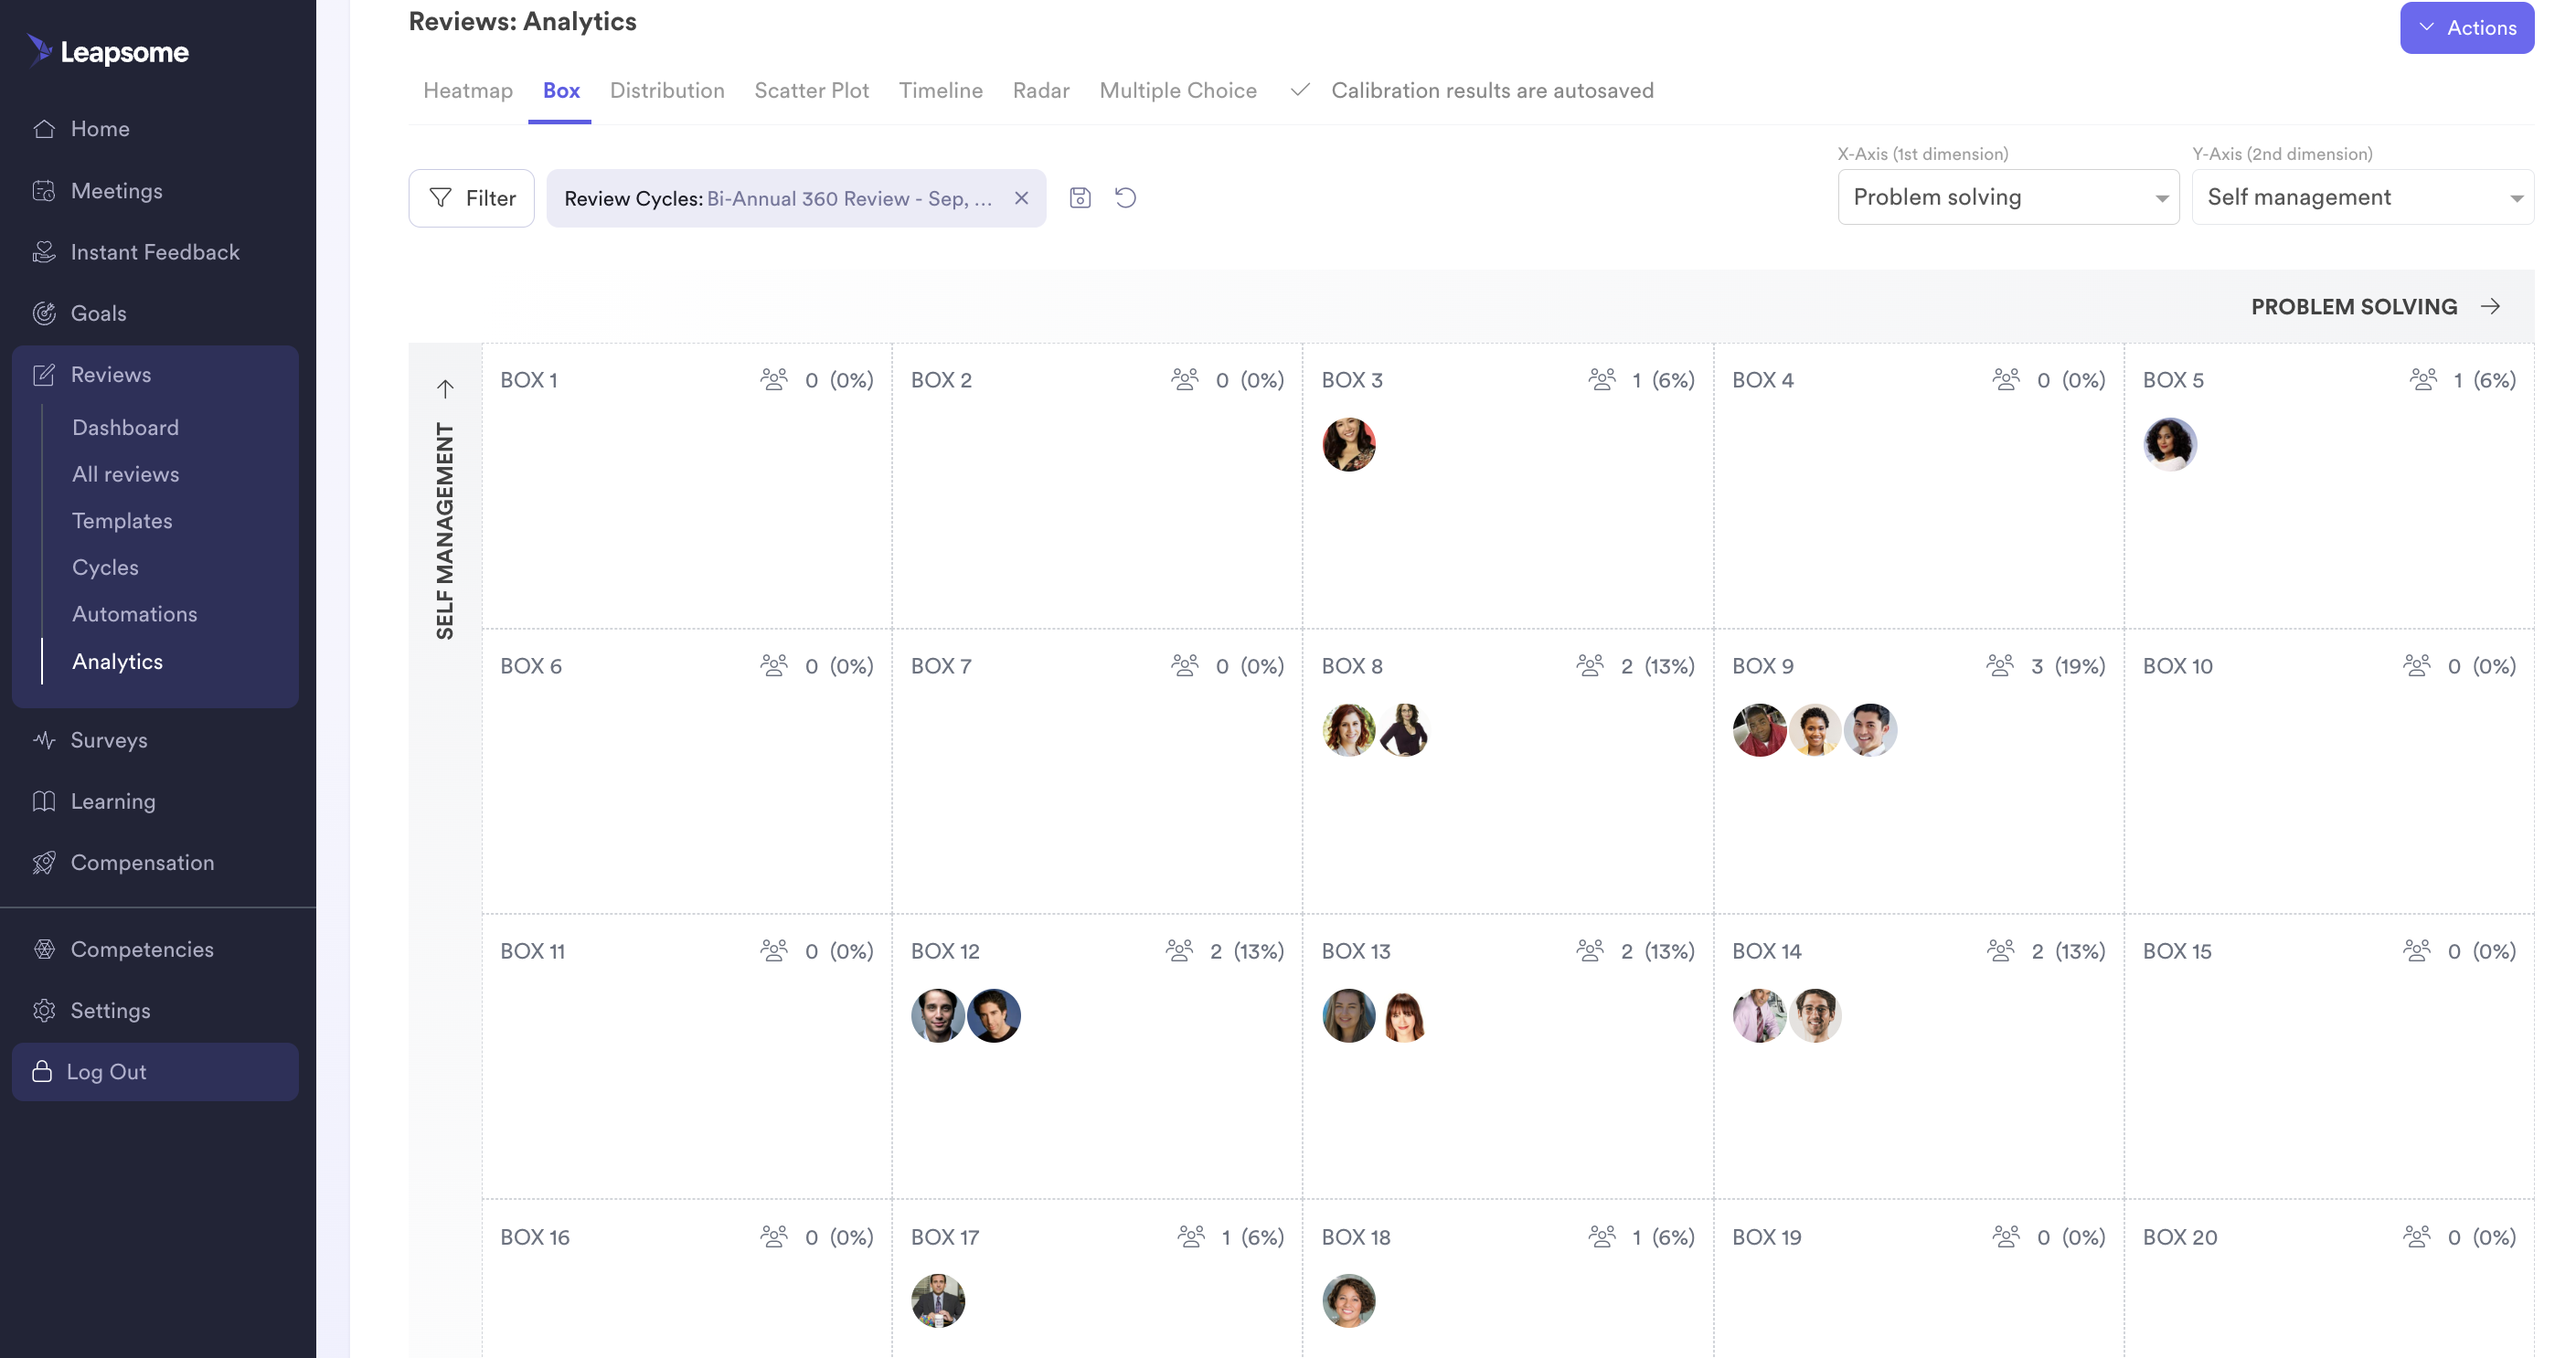The width and height of the screenshot is (2576, 1358).
Task: Open the X-Axis Problem solving dropdown
Action: [2008, 197]
